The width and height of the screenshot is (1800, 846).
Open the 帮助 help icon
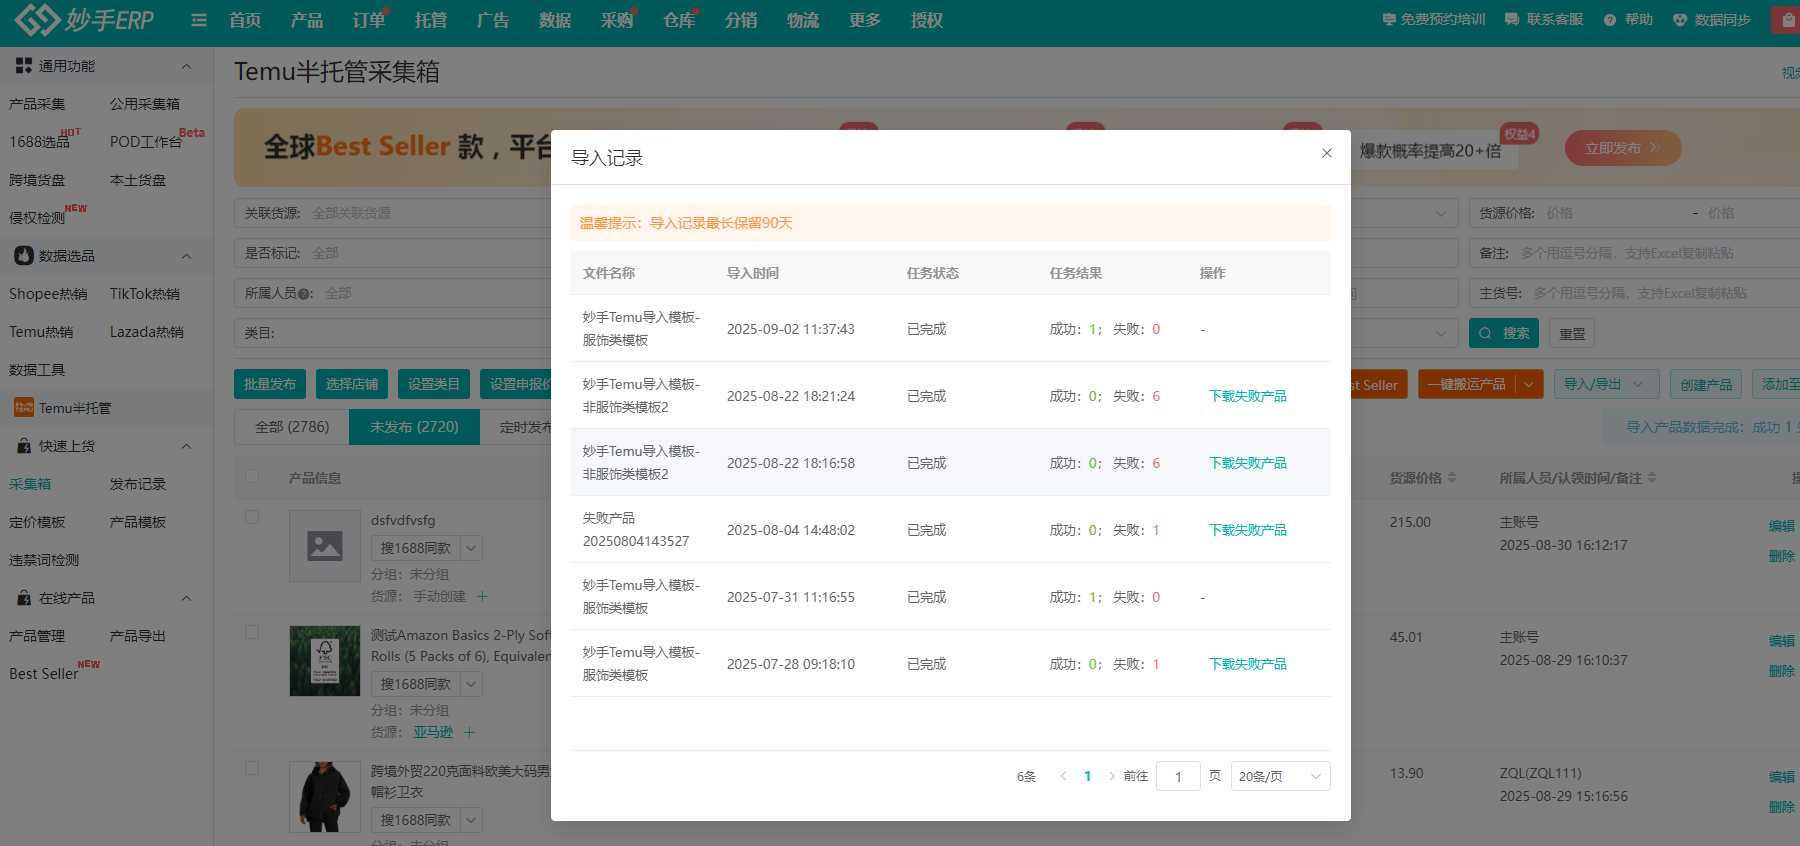coord(1609,20)
